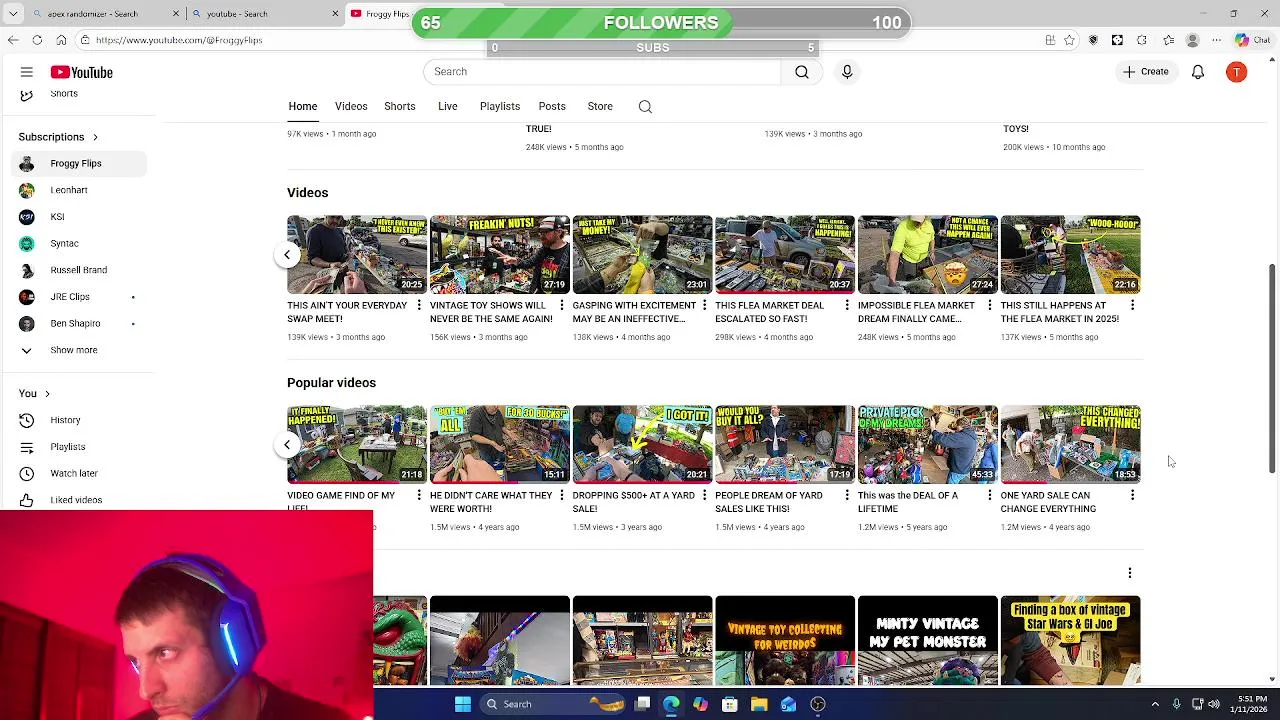Screen dimensions: 1280x720
Task: Open options for PEOPLE DREAM OF YARD SALES
Action: tap(847, 495)
